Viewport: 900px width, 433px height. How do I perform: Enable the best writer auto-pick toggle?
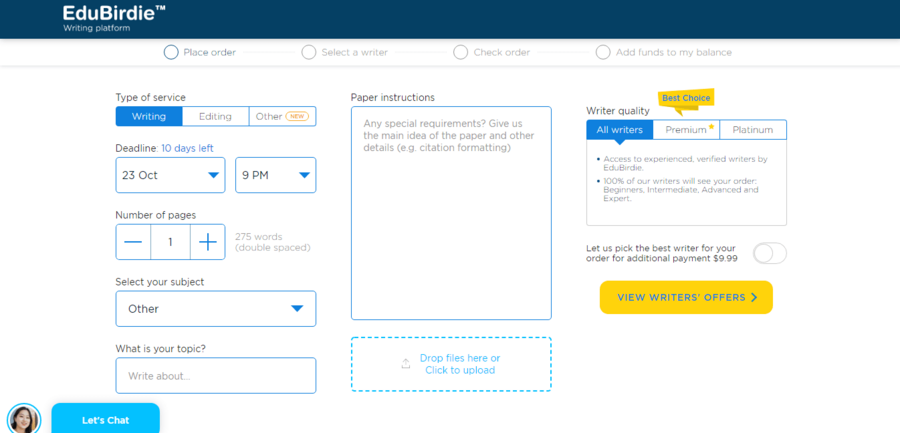click(x=769, y=253)
